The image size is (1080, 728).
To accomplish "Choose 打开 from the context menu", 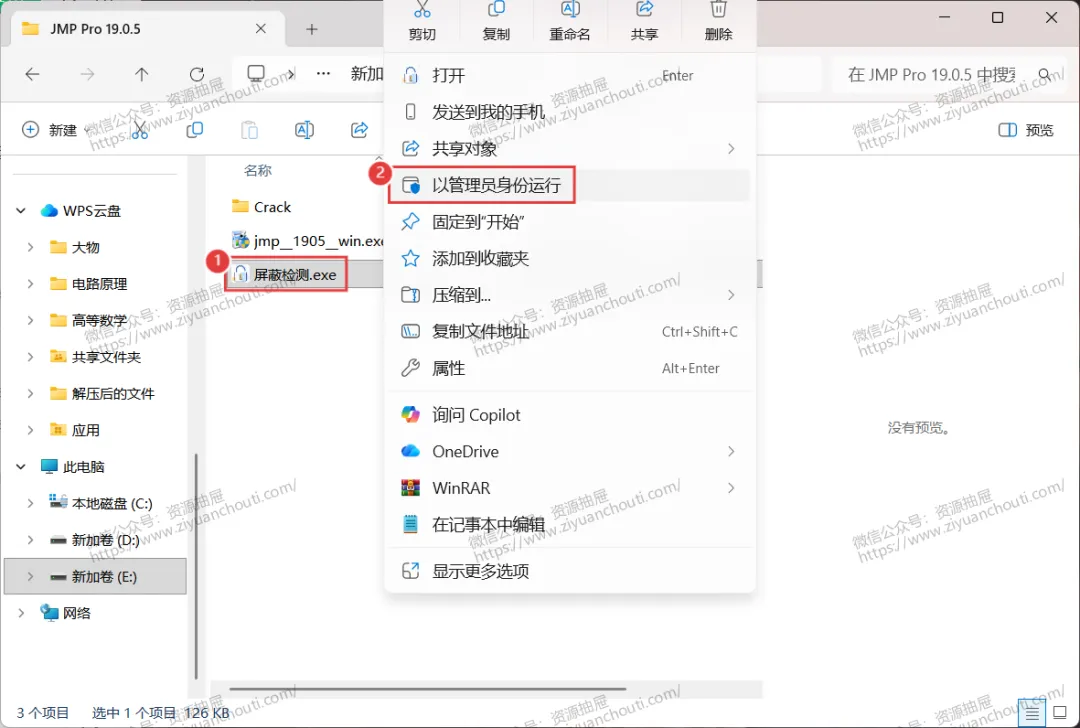I will pos(570,75).
